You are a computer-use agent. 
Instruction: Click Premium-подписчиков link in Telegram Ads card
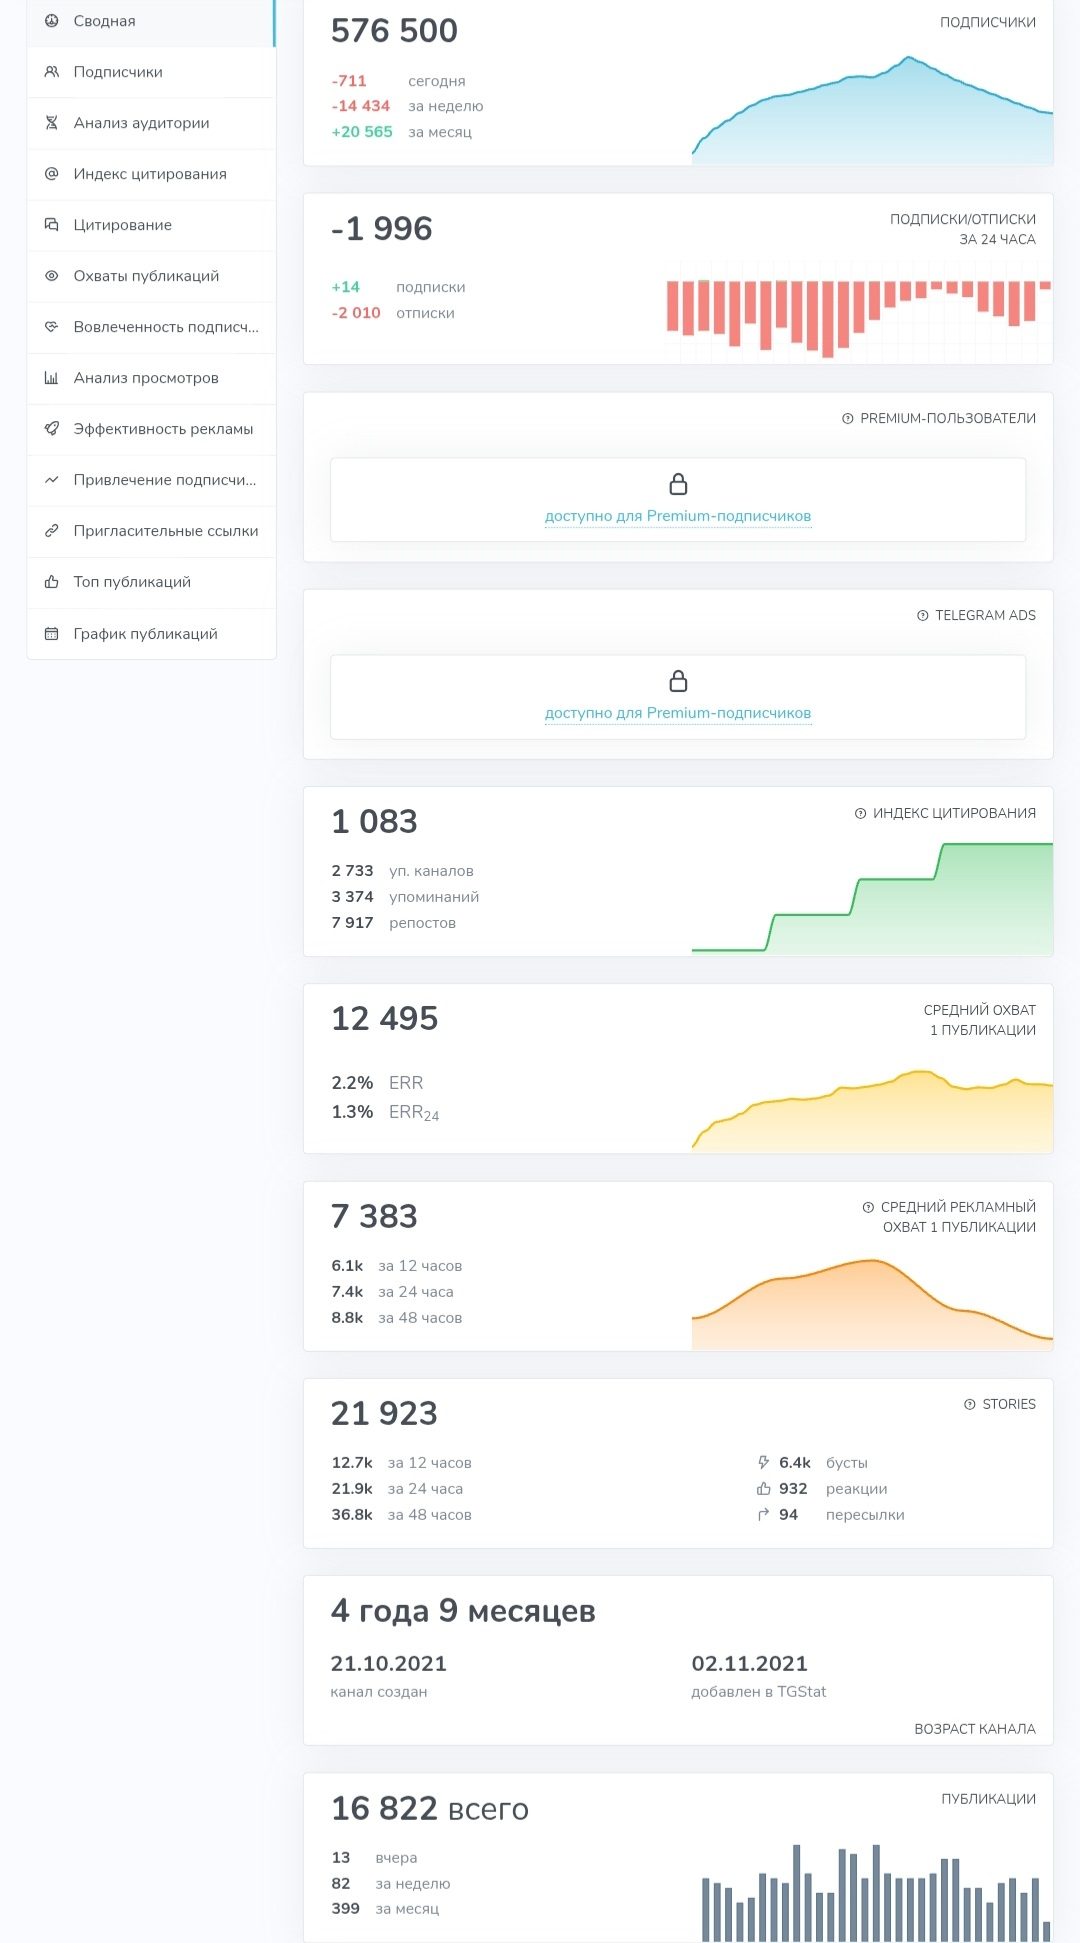678,713
